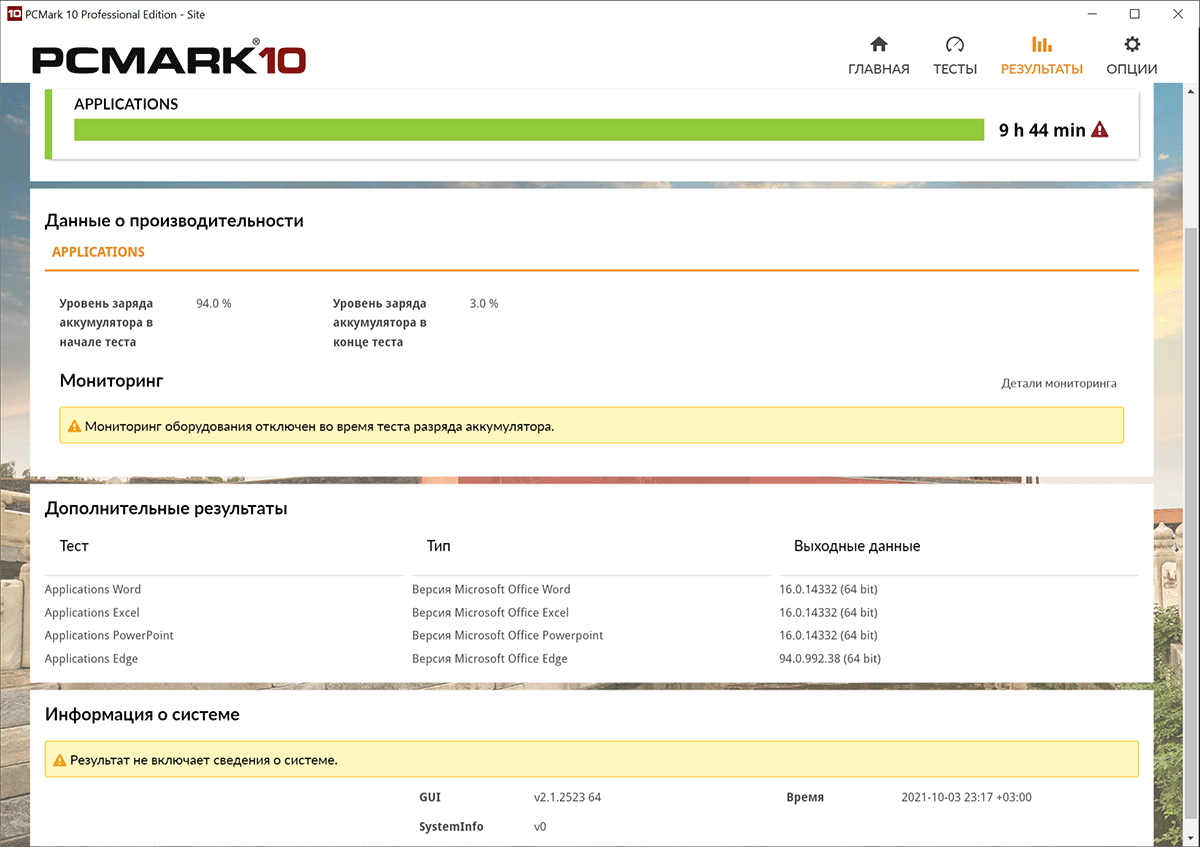Click the warning icon in the monitoring notice

tap(74, 426)
